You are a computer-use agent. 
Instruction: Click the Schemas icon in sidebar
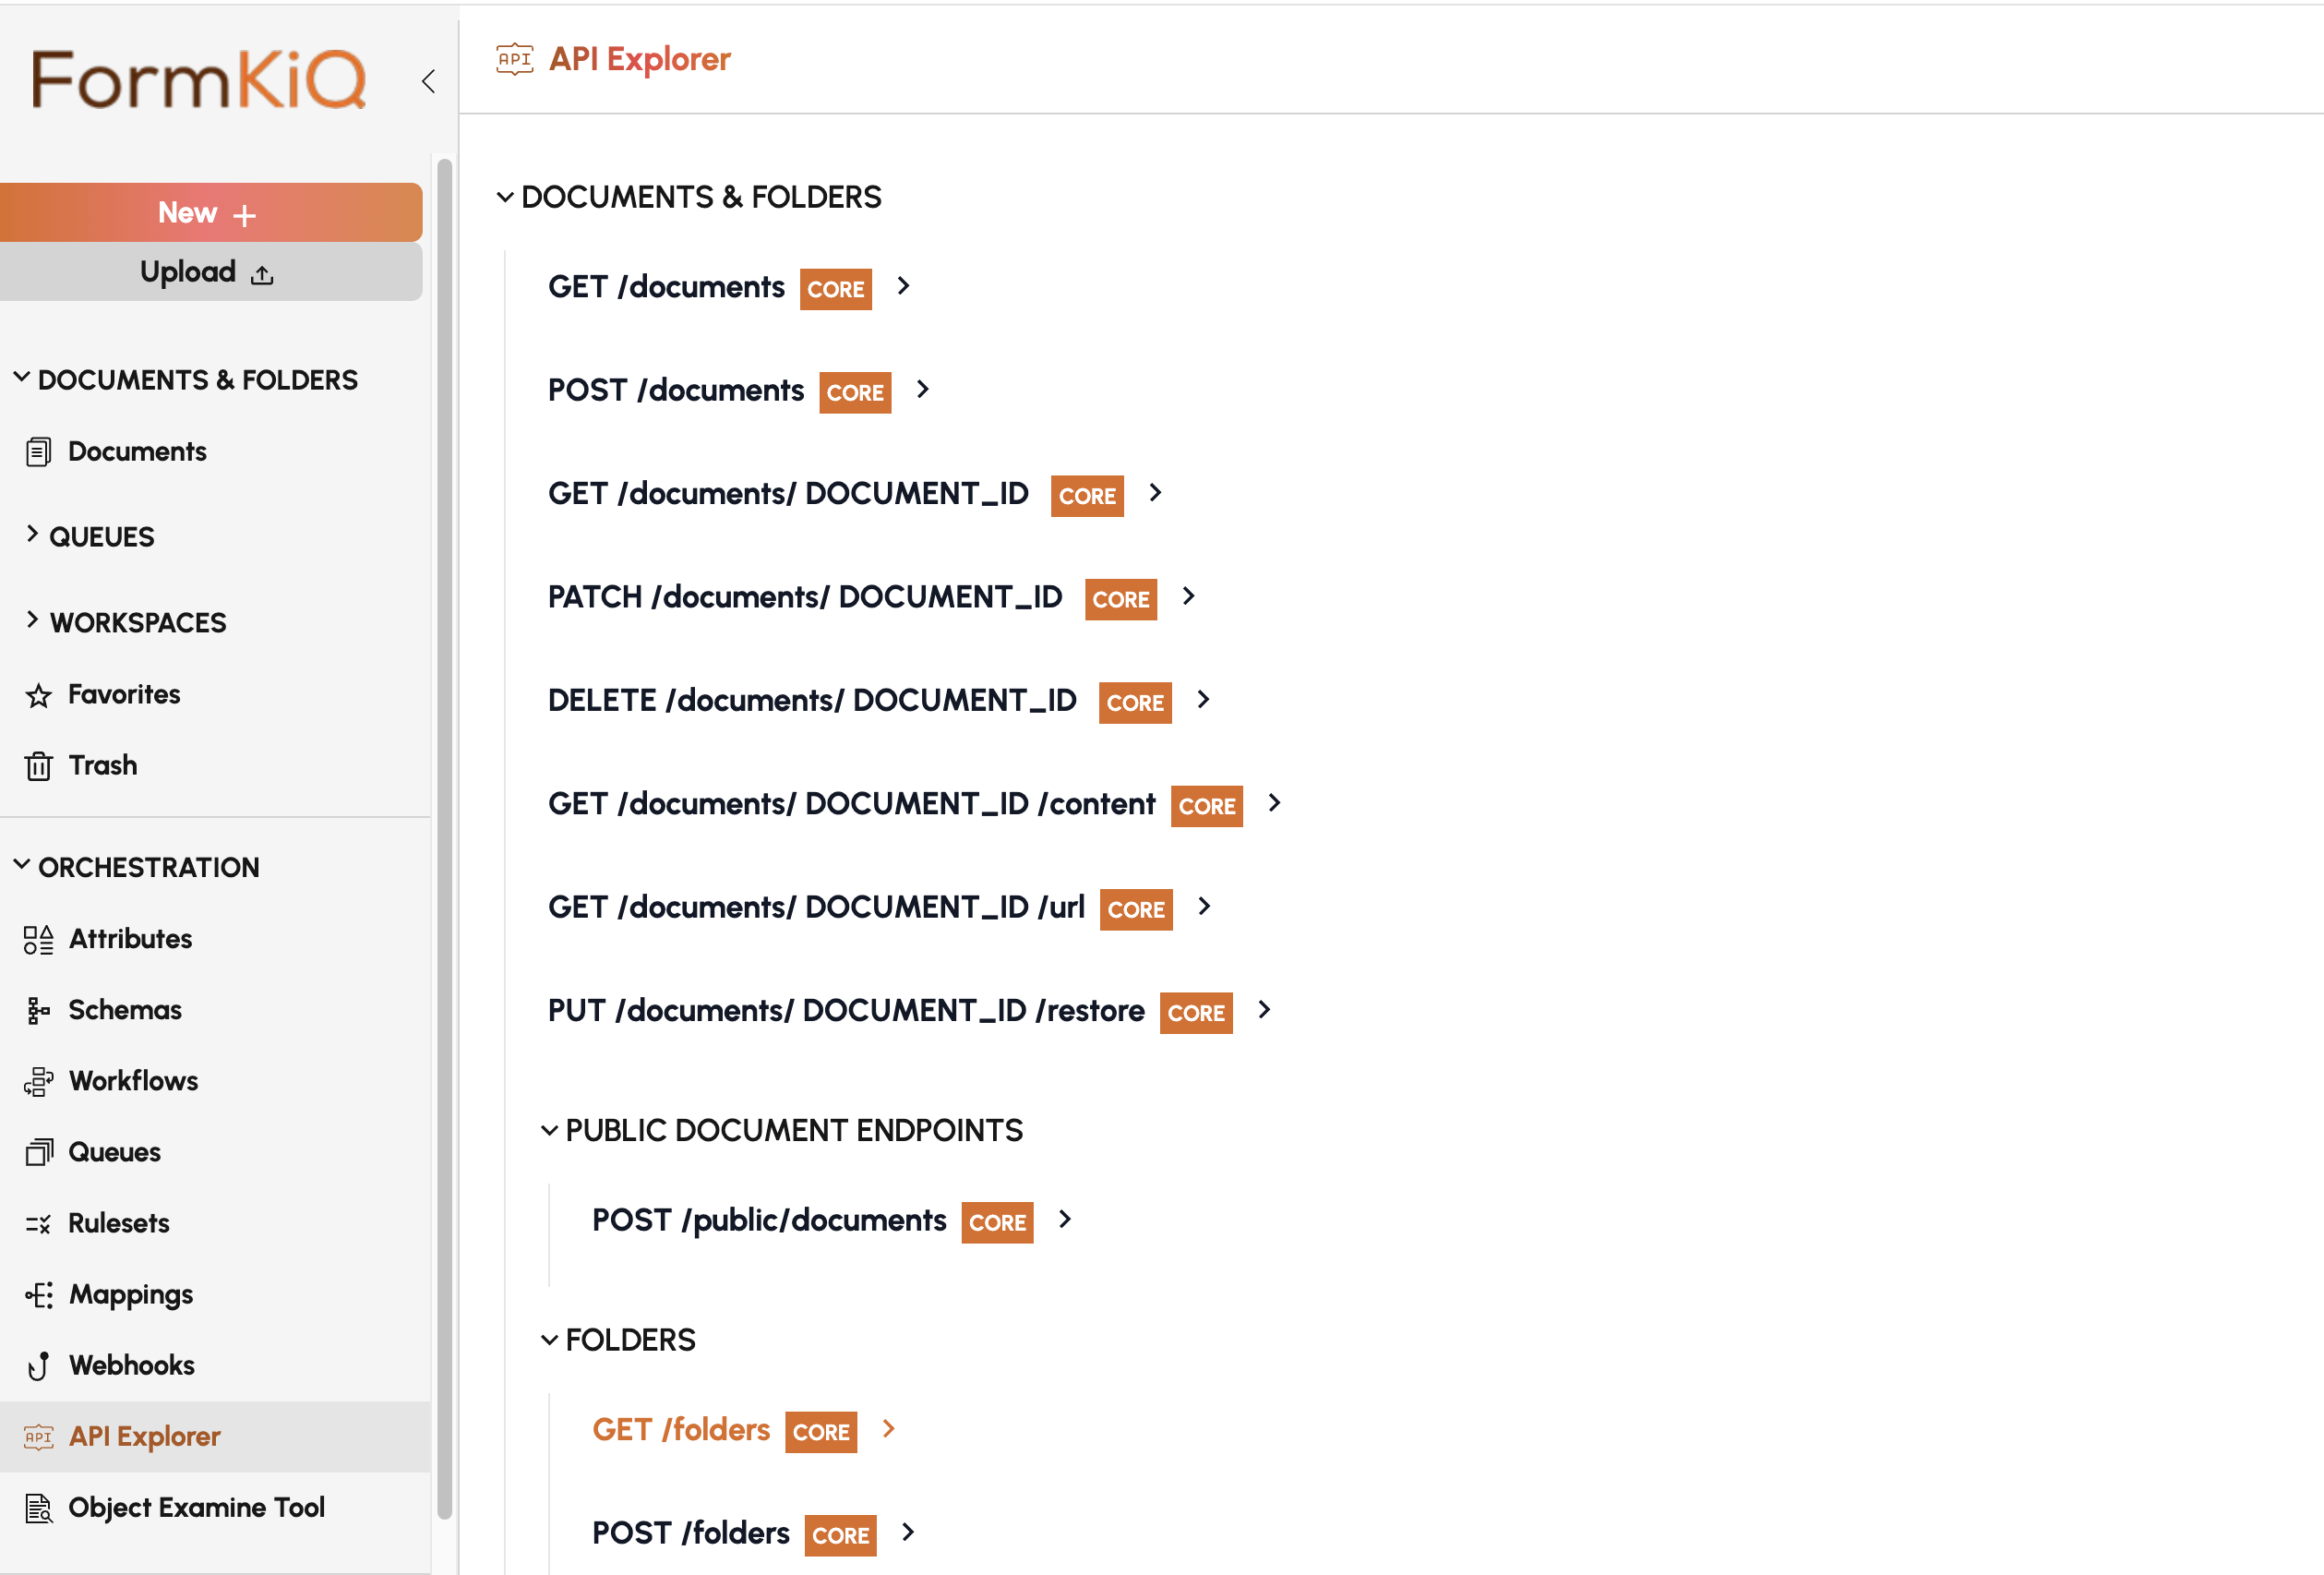tap(37, 1009)
